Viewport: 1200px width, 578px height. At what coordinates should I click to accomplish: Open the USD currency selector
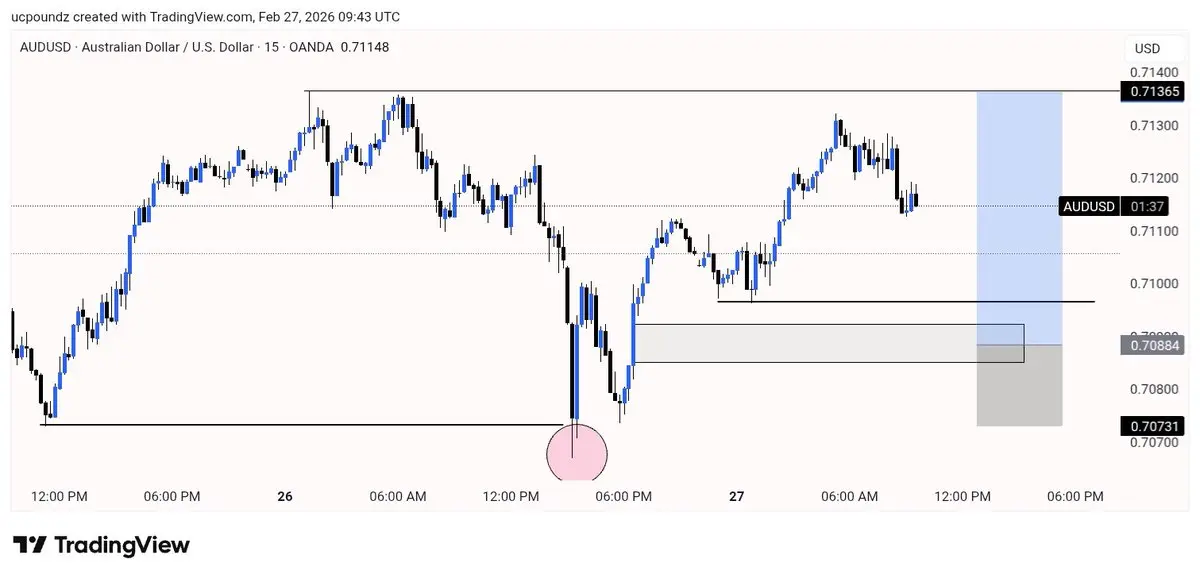[x=1146, y=48]
